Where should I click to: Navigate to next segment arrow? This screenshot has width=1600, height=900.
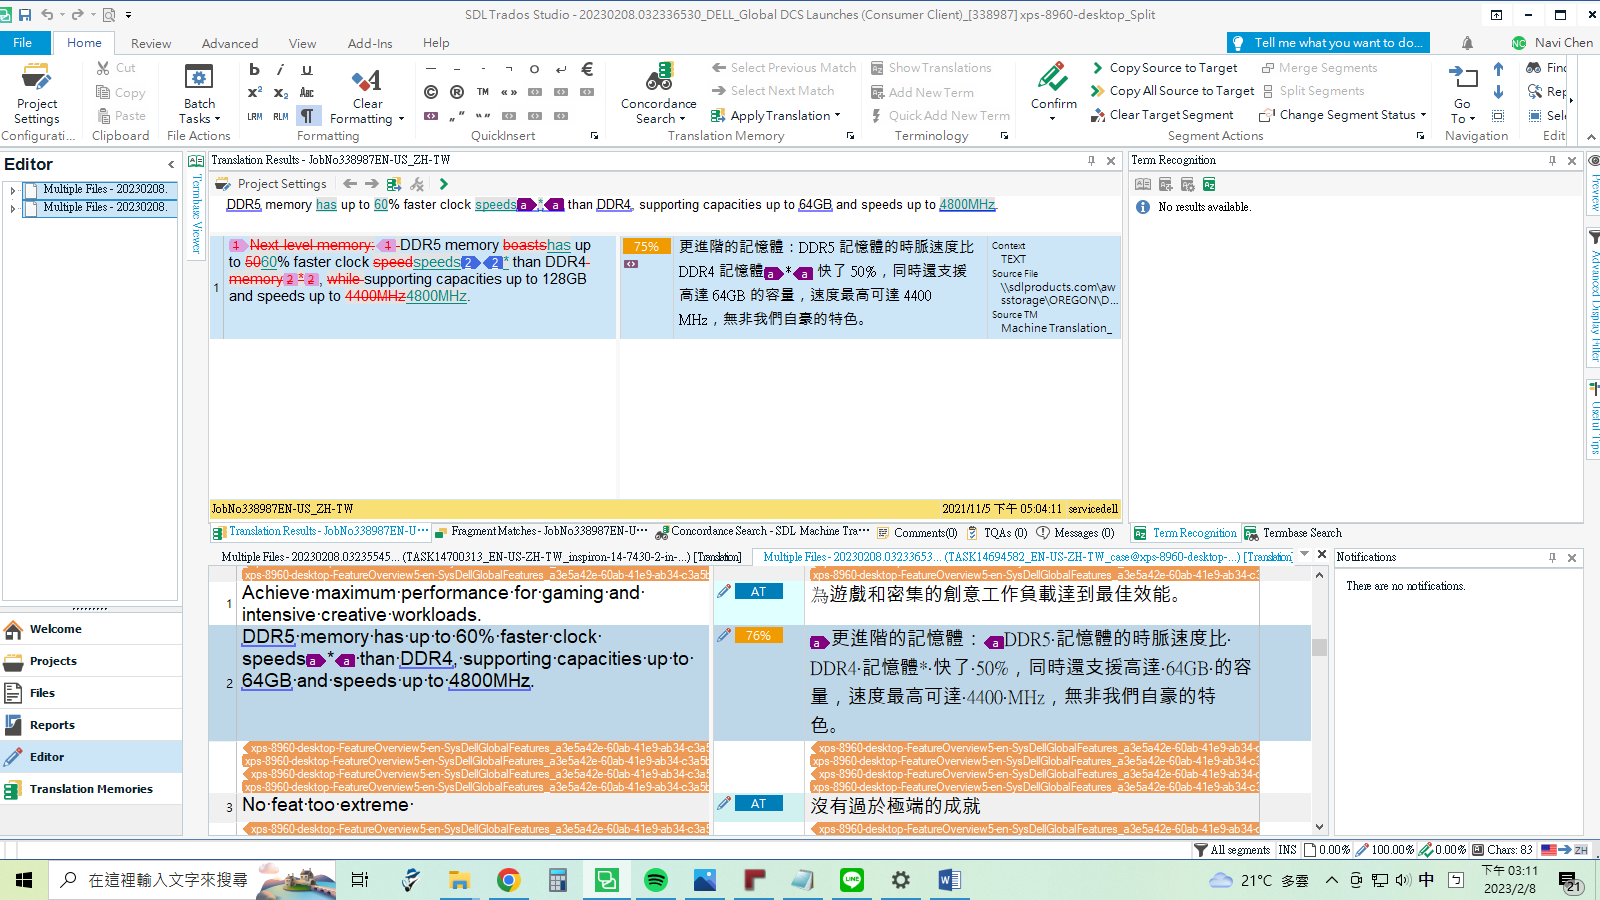(1498, 92)
